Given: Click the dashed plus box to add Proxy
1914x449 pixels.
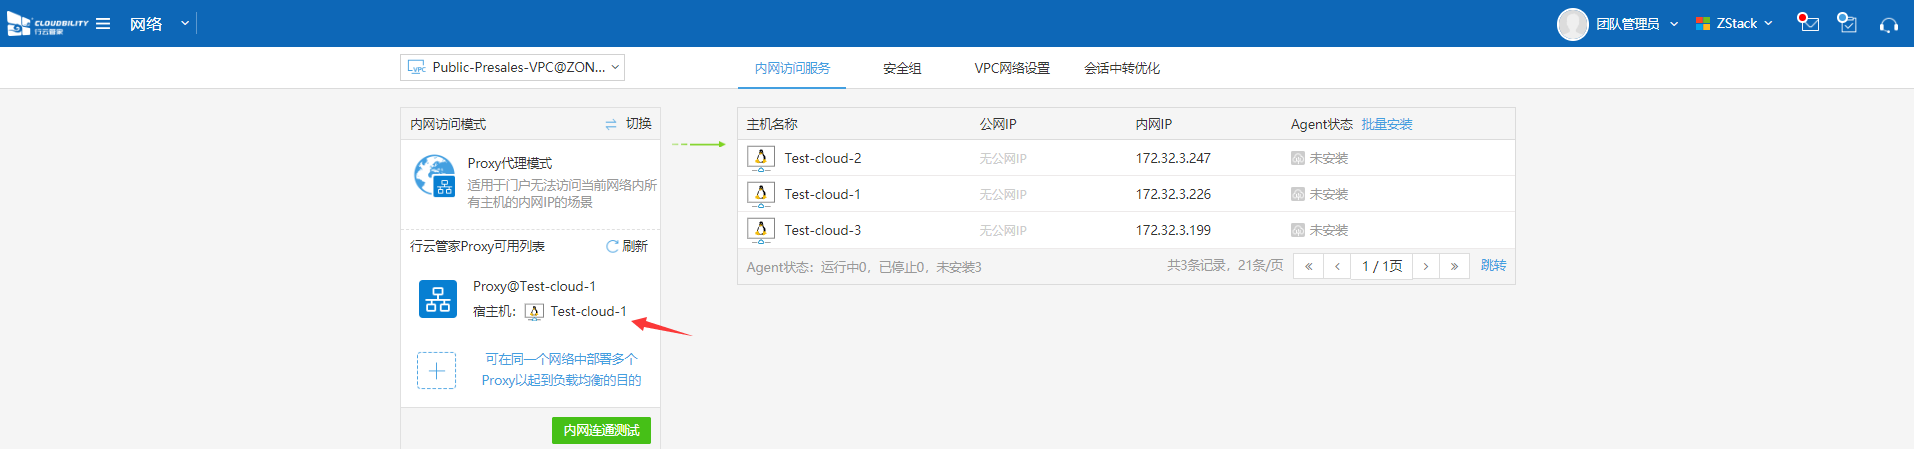Looking at the screenshot, I should pyautogui.click(x=437, y=370).
